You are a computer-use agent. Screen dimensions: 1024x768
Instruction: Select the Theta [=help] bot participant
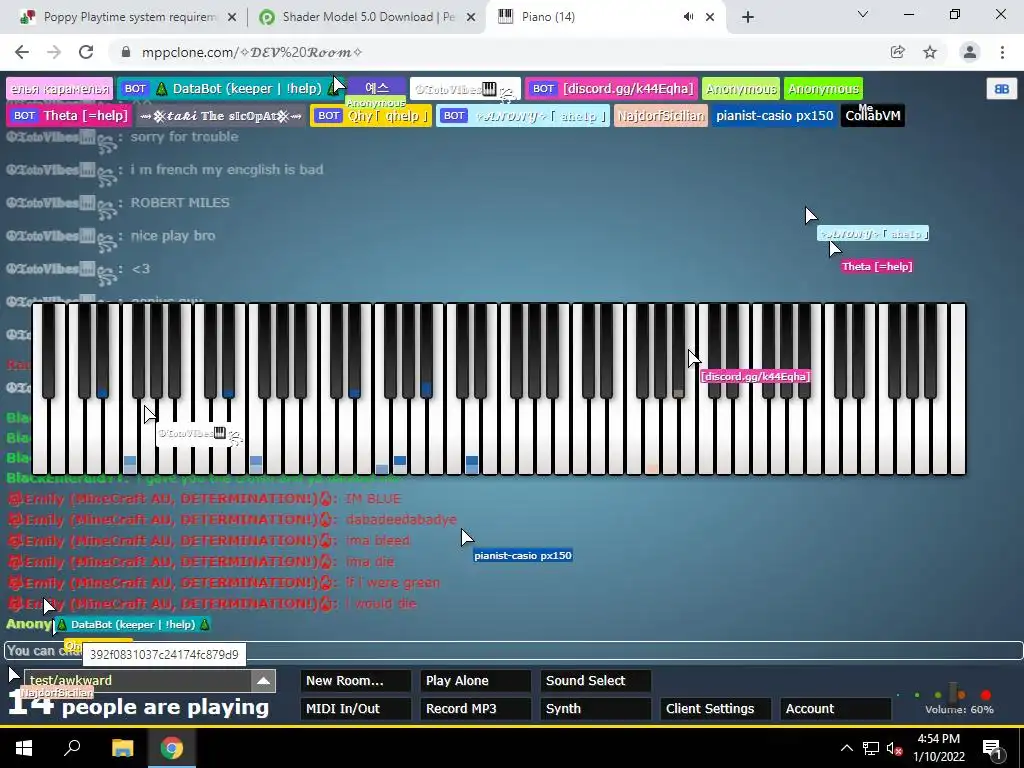coord(69,116)
